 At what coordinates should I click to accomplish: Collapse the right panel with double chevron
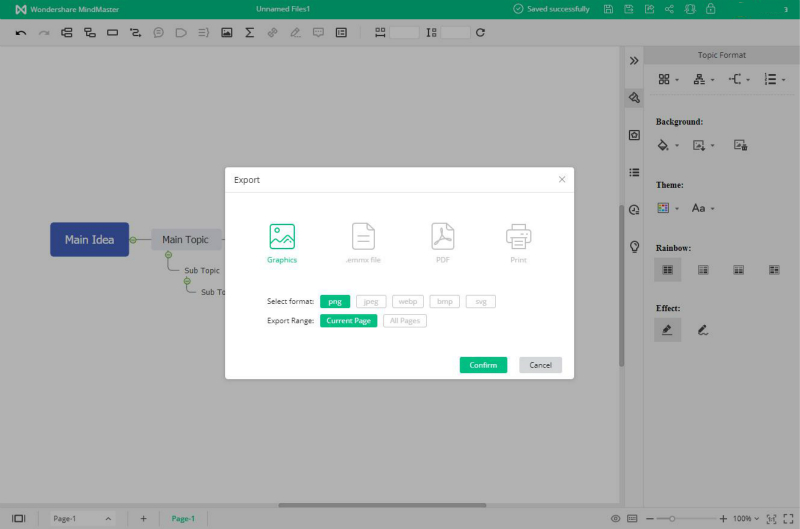[633, 61]
